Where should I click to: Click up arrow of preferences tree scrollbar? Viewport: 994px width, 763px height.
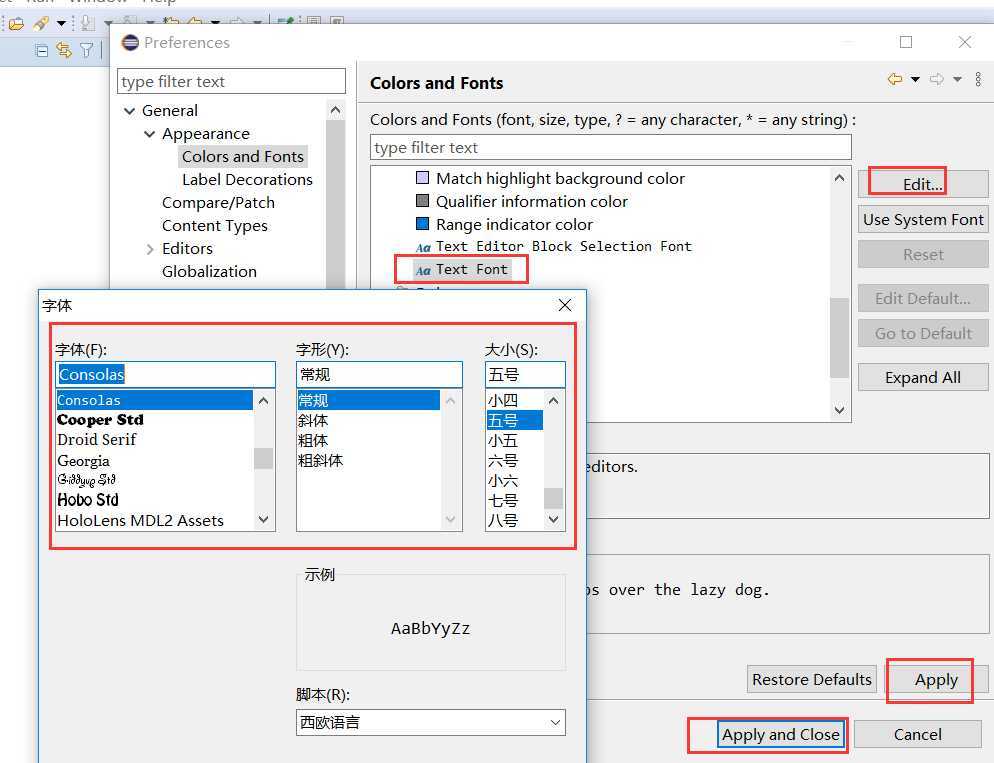(335, 110)
